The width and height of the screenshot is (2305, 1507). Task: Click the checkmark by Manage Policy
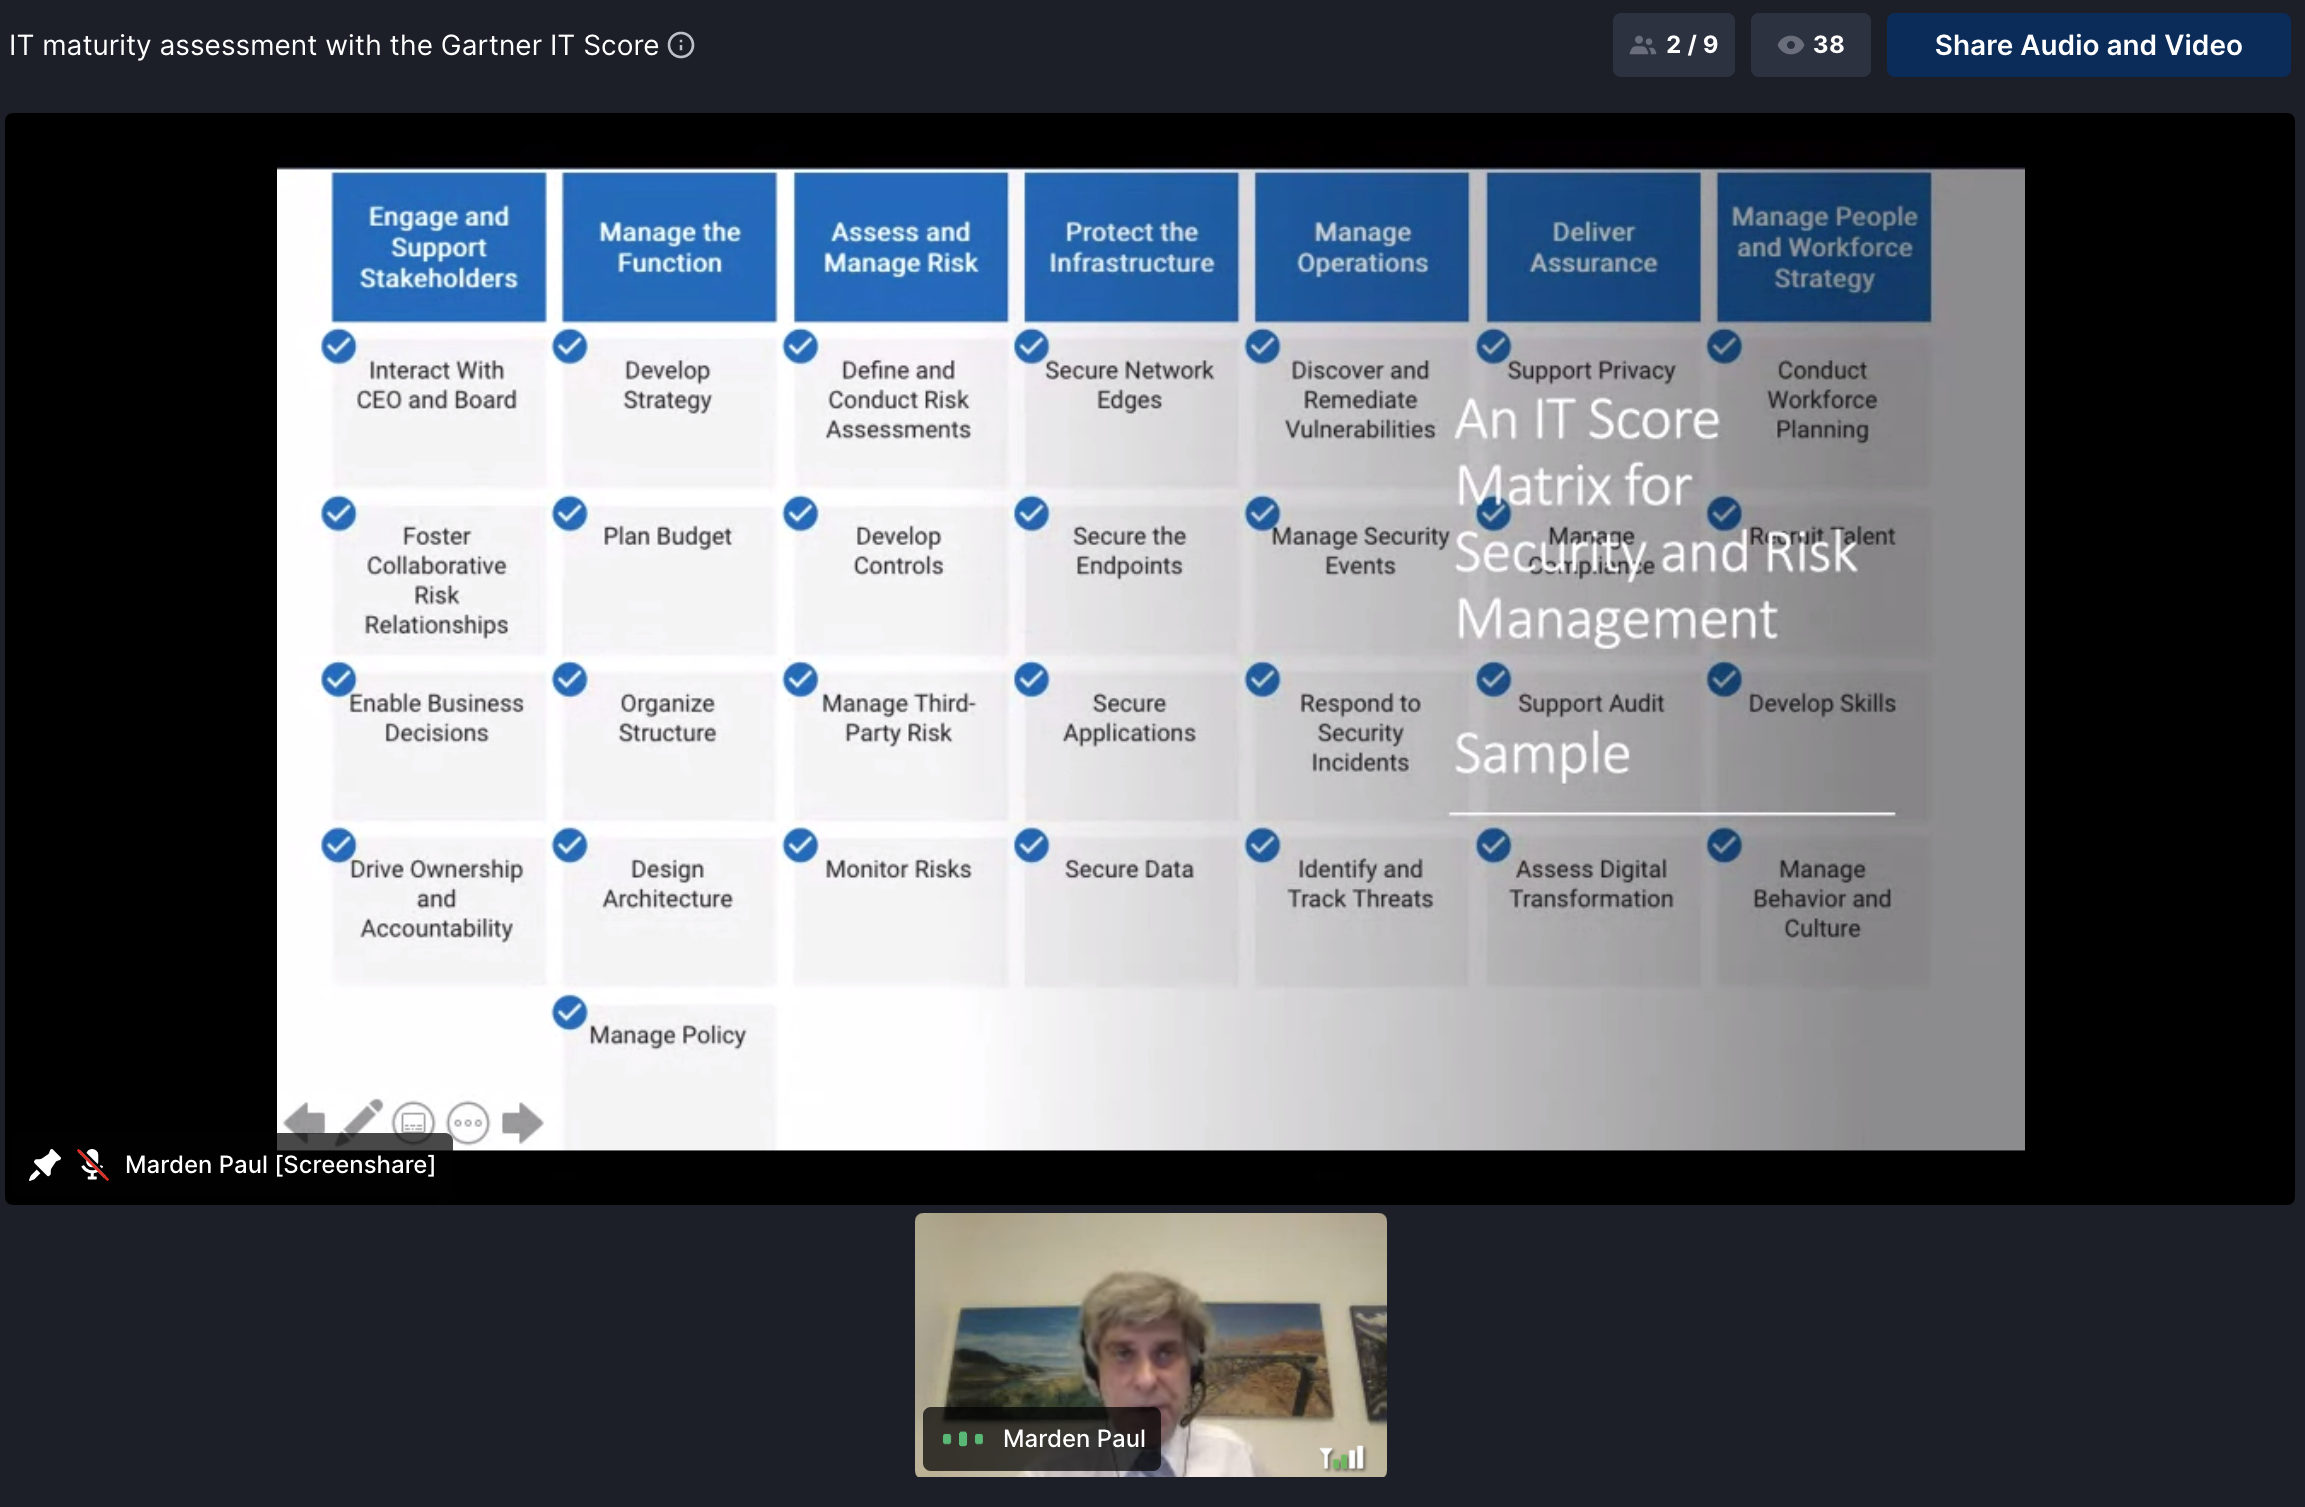click(569, 1012)
